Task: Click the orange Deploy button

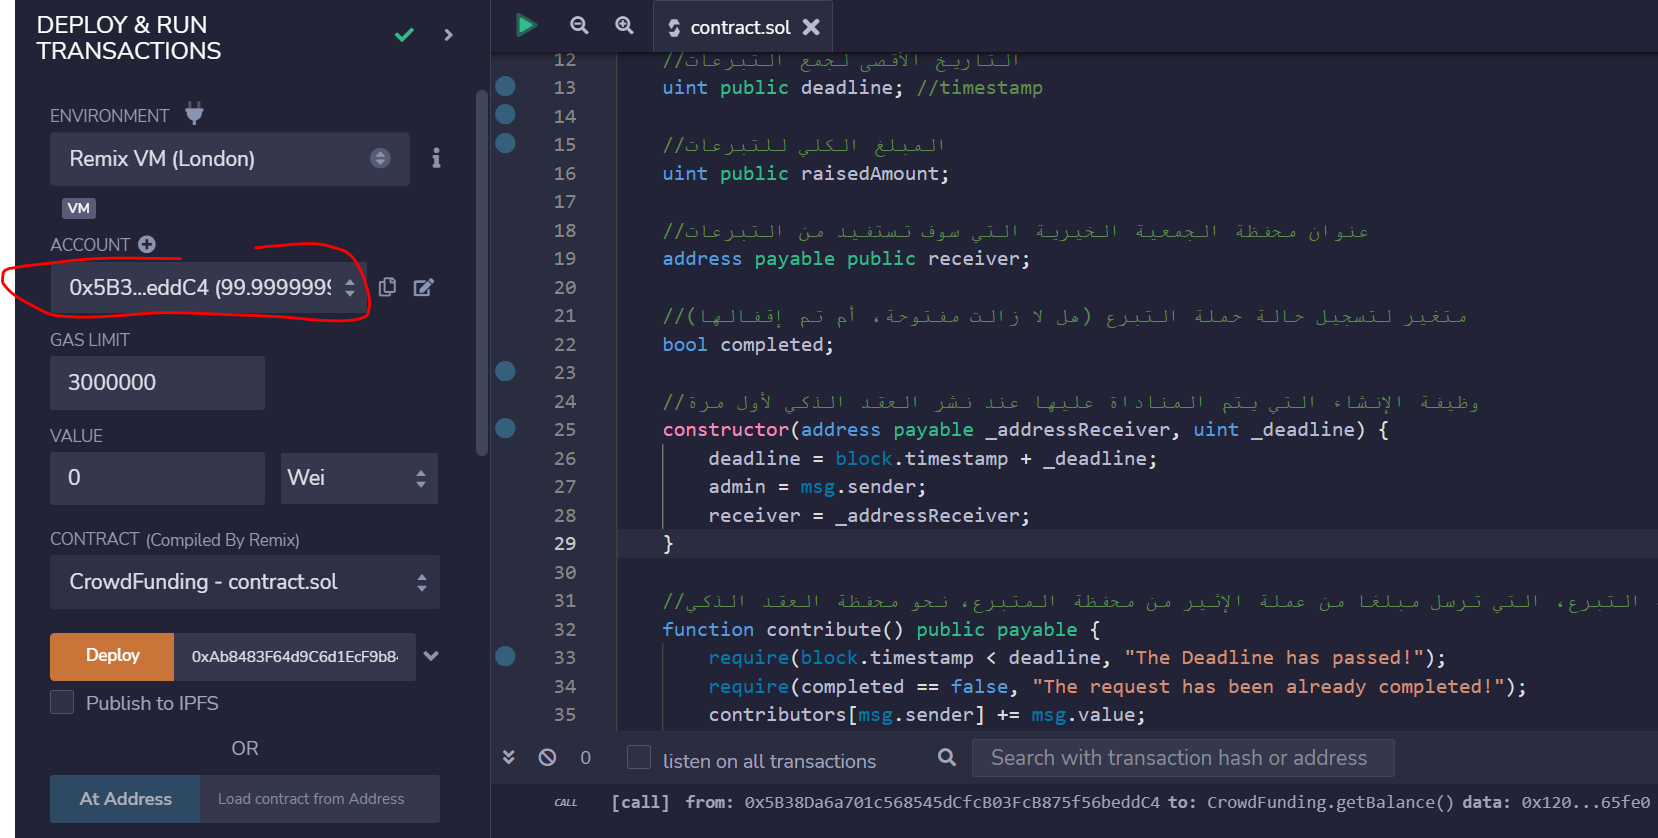Action: tap(112, 656)
